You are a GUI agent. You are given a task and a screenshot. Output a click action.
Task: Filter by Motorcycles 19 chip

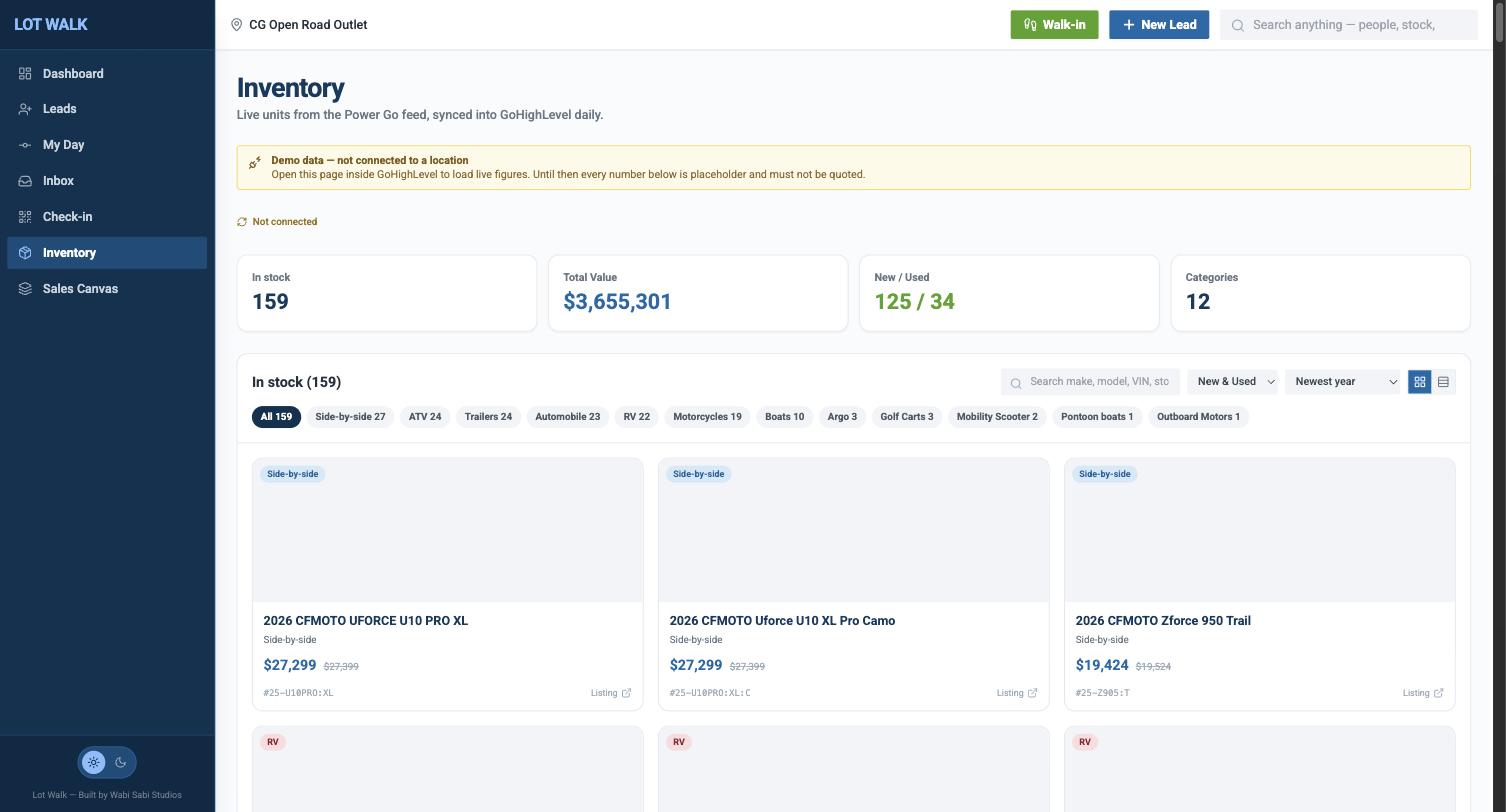[708, 417]
